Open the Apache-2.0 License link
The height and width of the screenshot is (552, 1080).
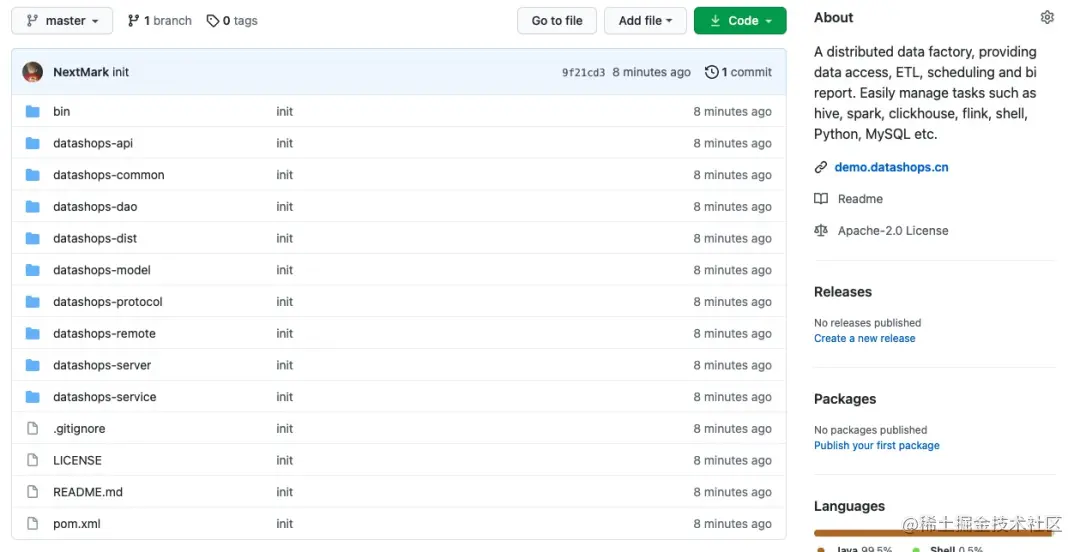[x=893, y=231]
